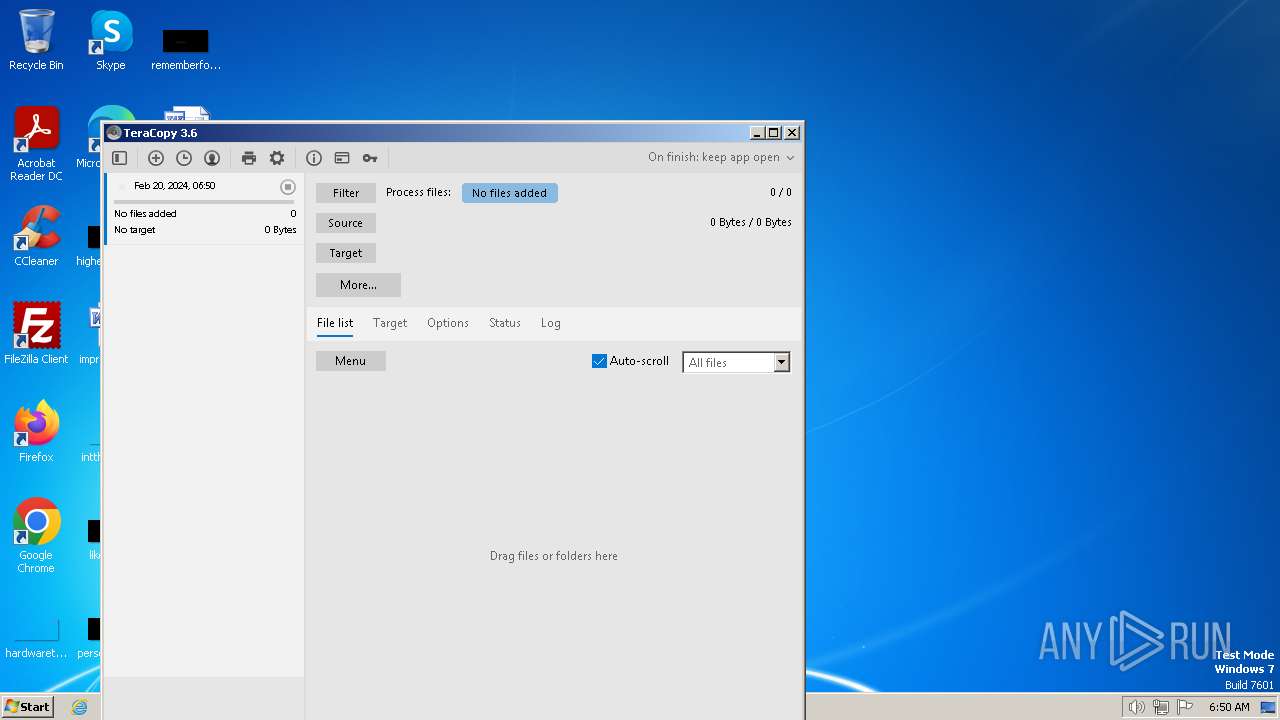1280x720 pixels.
Task: Click the info (about) icon
Action: 314,158
